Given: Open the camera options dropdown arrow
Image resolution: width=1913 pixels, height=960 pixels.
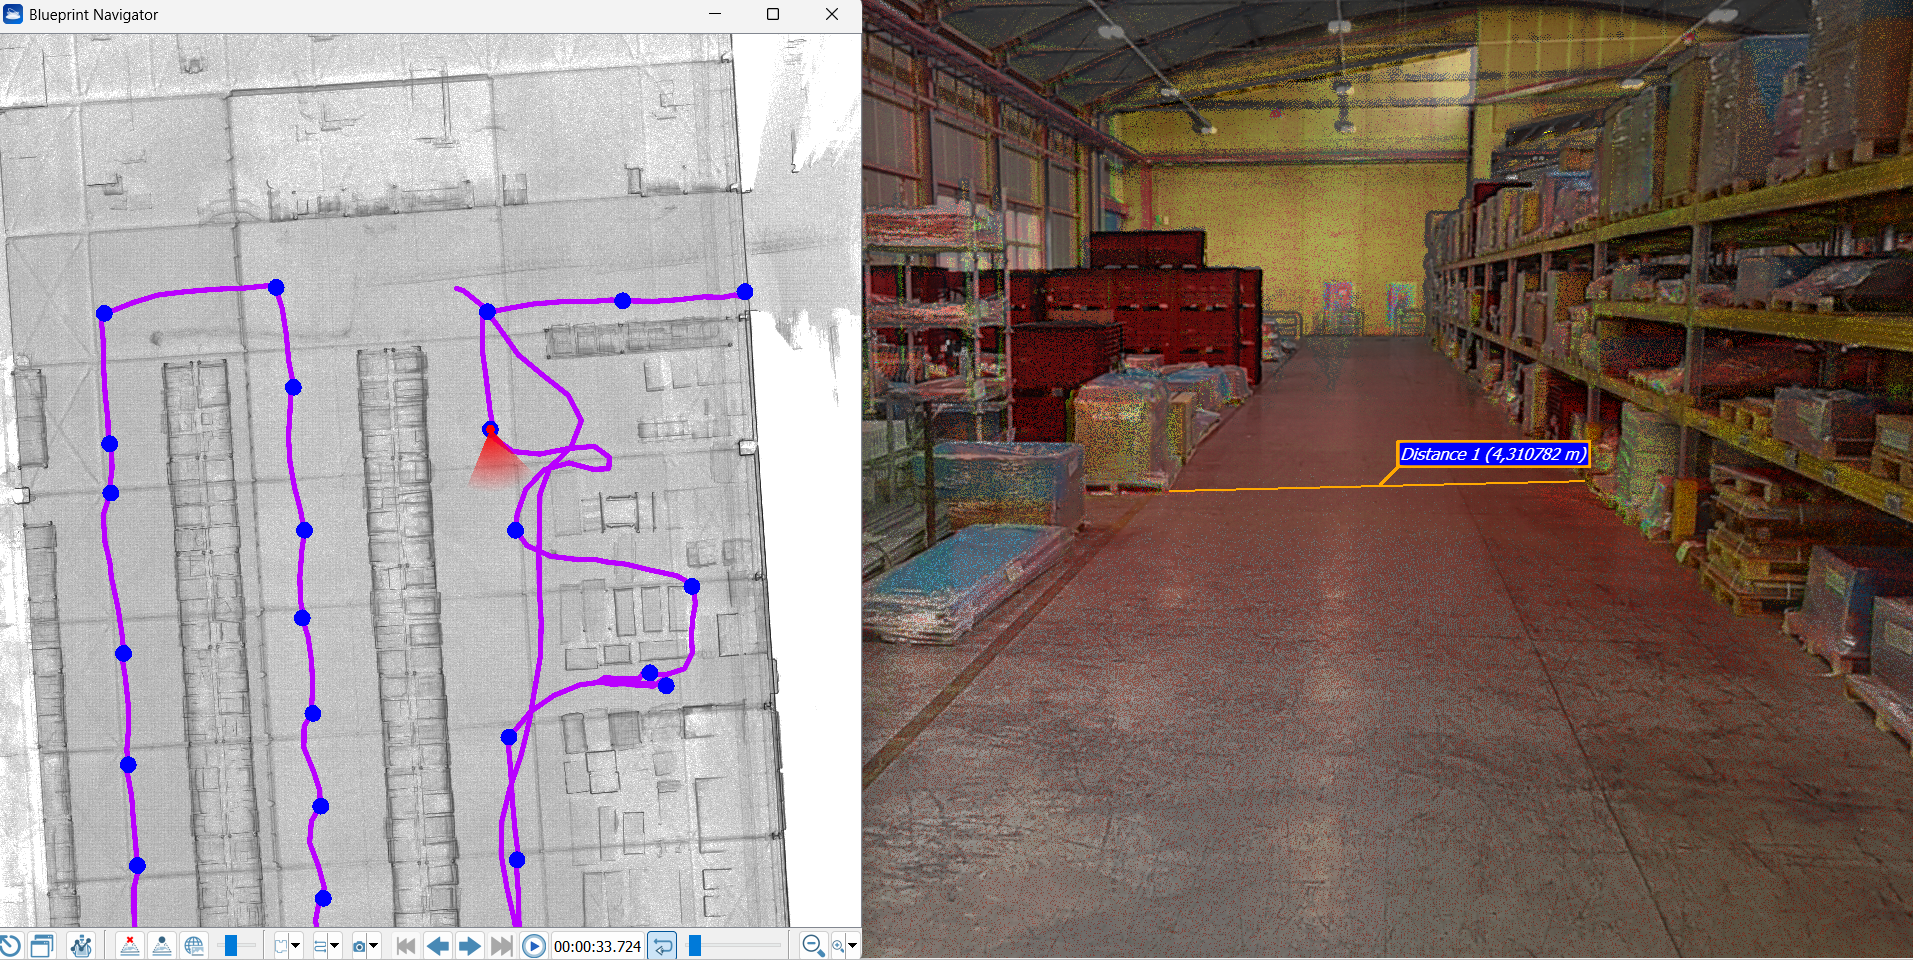Looking at the screenshot, I should (374, 945).
